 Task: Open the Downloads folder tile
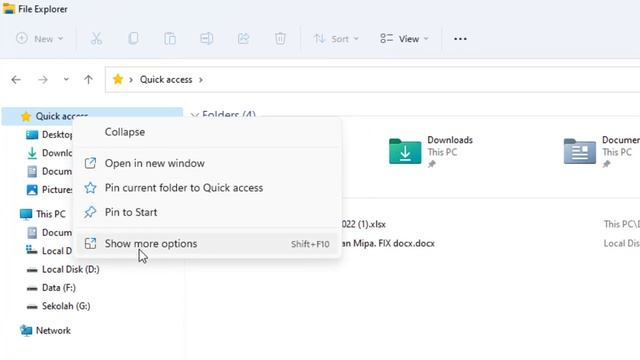point(431,151)
